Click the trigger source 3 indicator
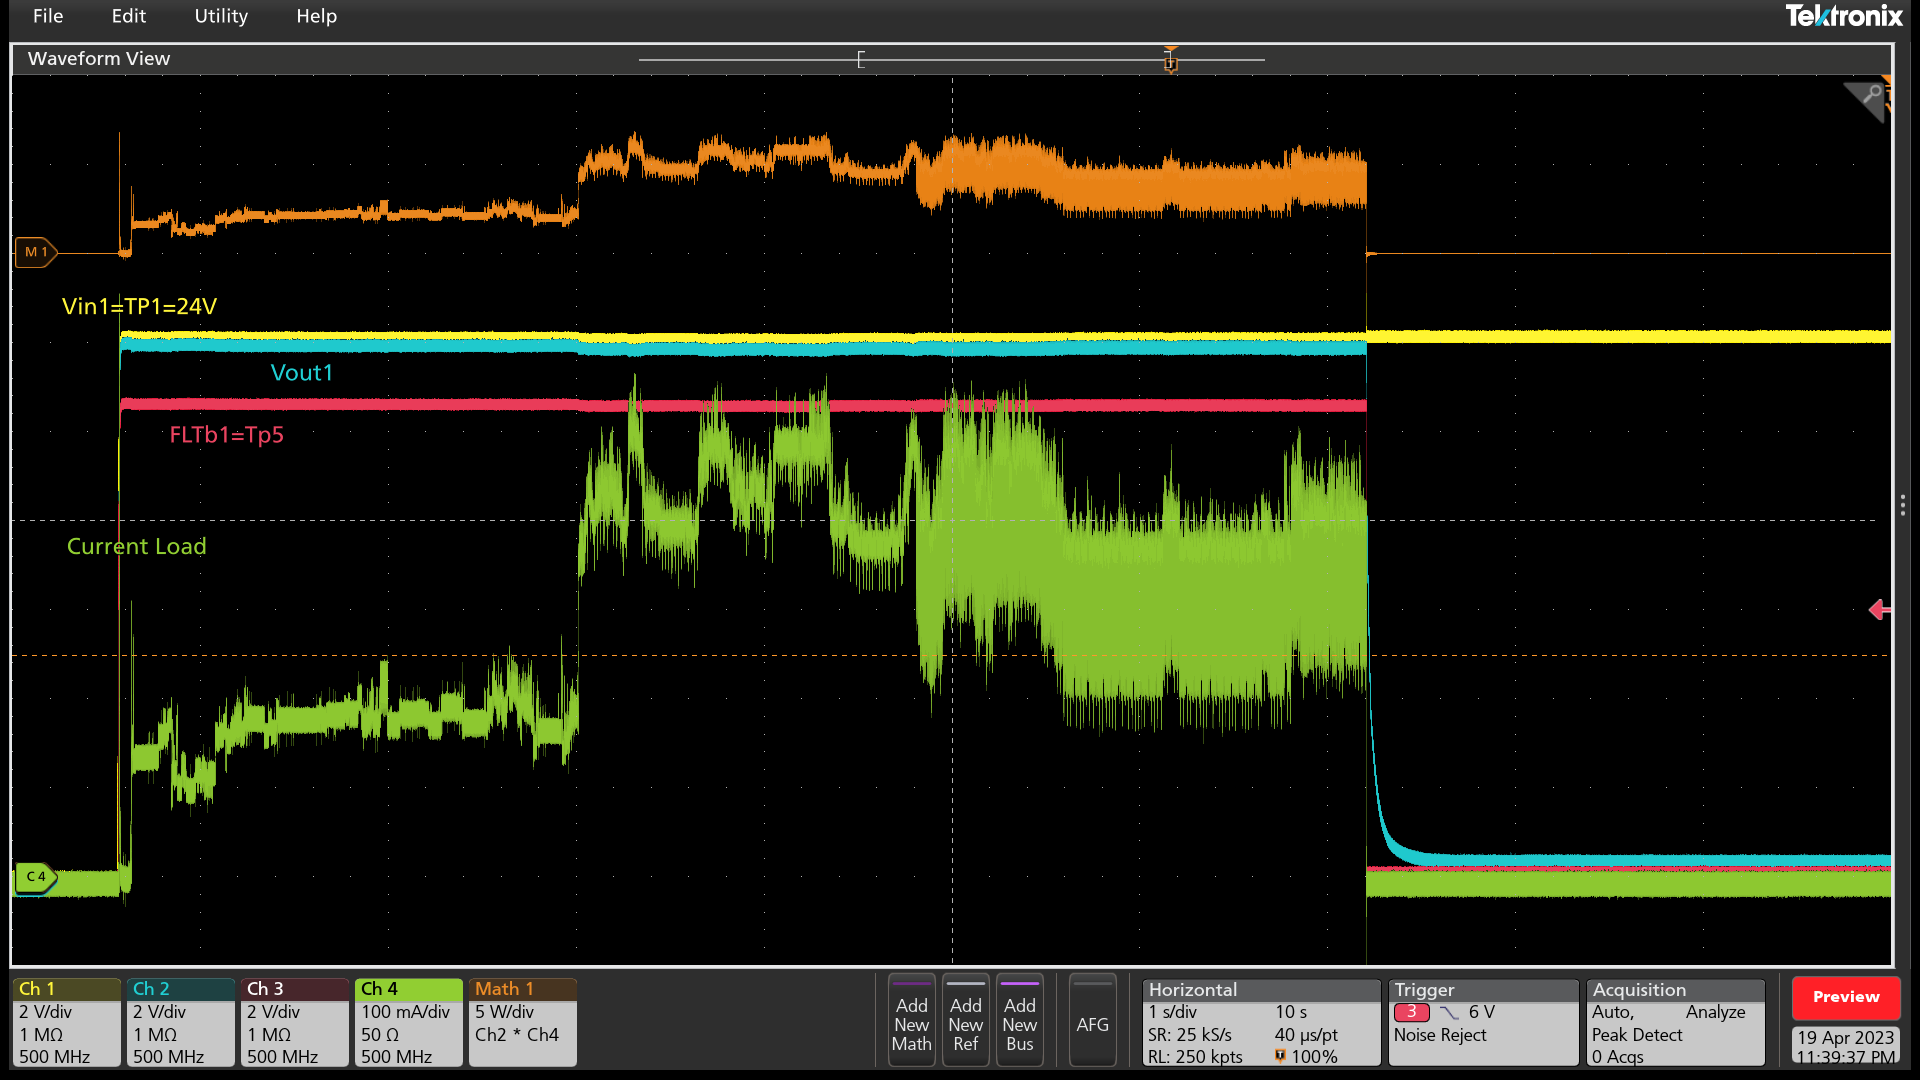Image resolution: width=1920 pixels, height=1080 pixels. [x=1411, y=1012]
